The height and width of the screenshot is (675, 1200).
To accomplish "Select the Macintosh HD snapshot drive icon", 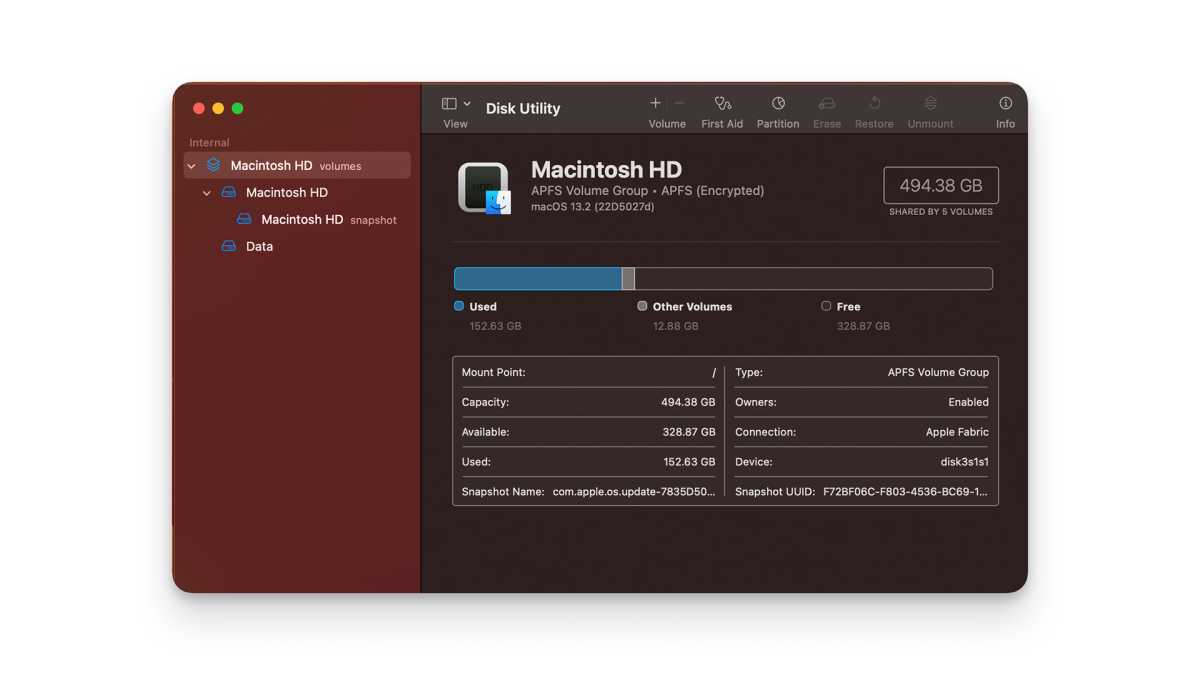I will click(x=244, y=219).
